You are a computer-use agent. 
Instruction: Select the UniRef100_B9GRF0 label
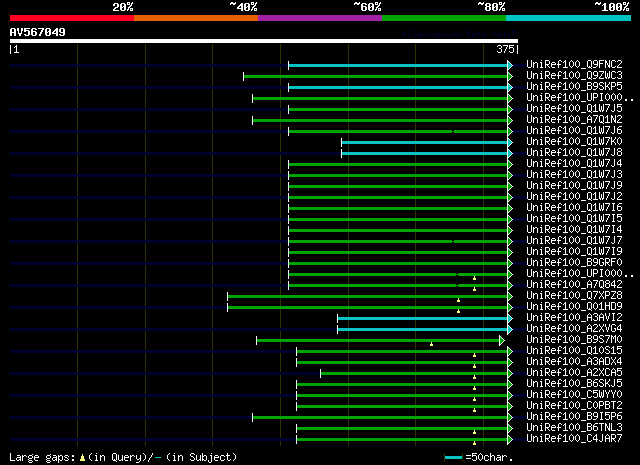pyautogui.click(x=574, y=263)
